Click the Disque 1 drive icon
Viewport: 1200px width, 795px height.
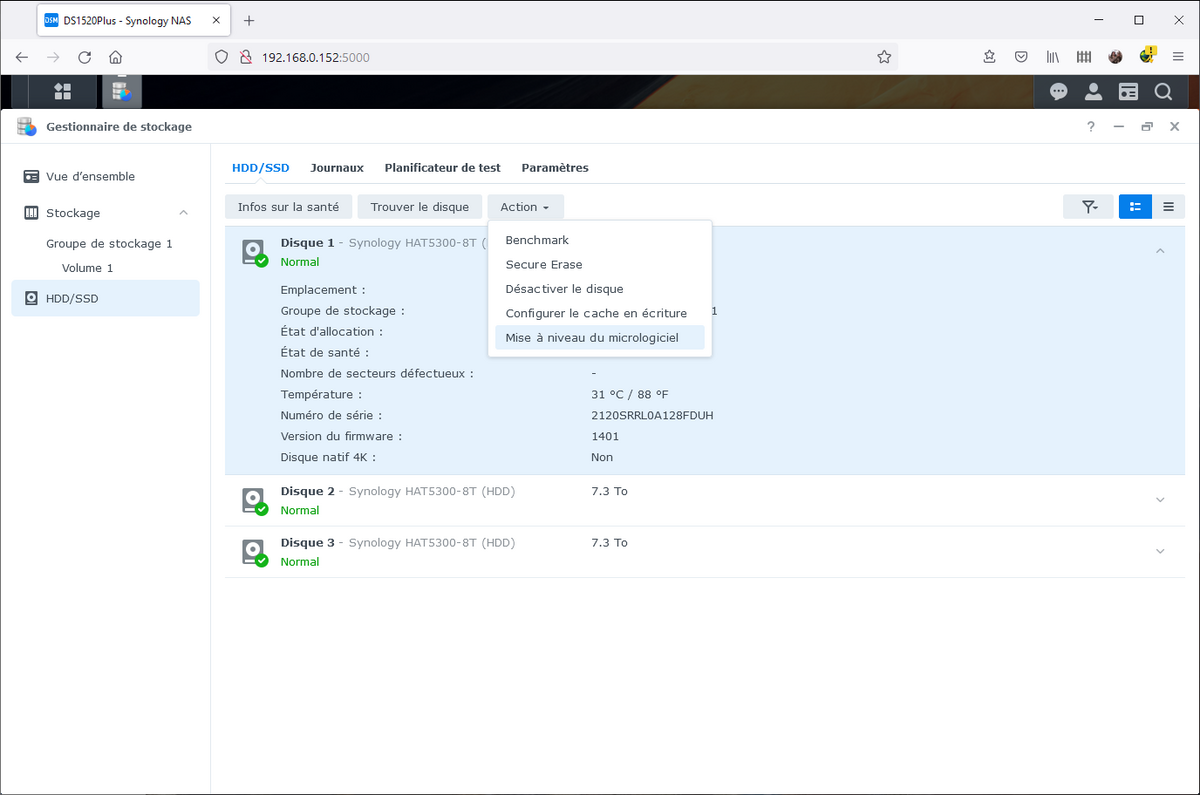tap(254, 252)
